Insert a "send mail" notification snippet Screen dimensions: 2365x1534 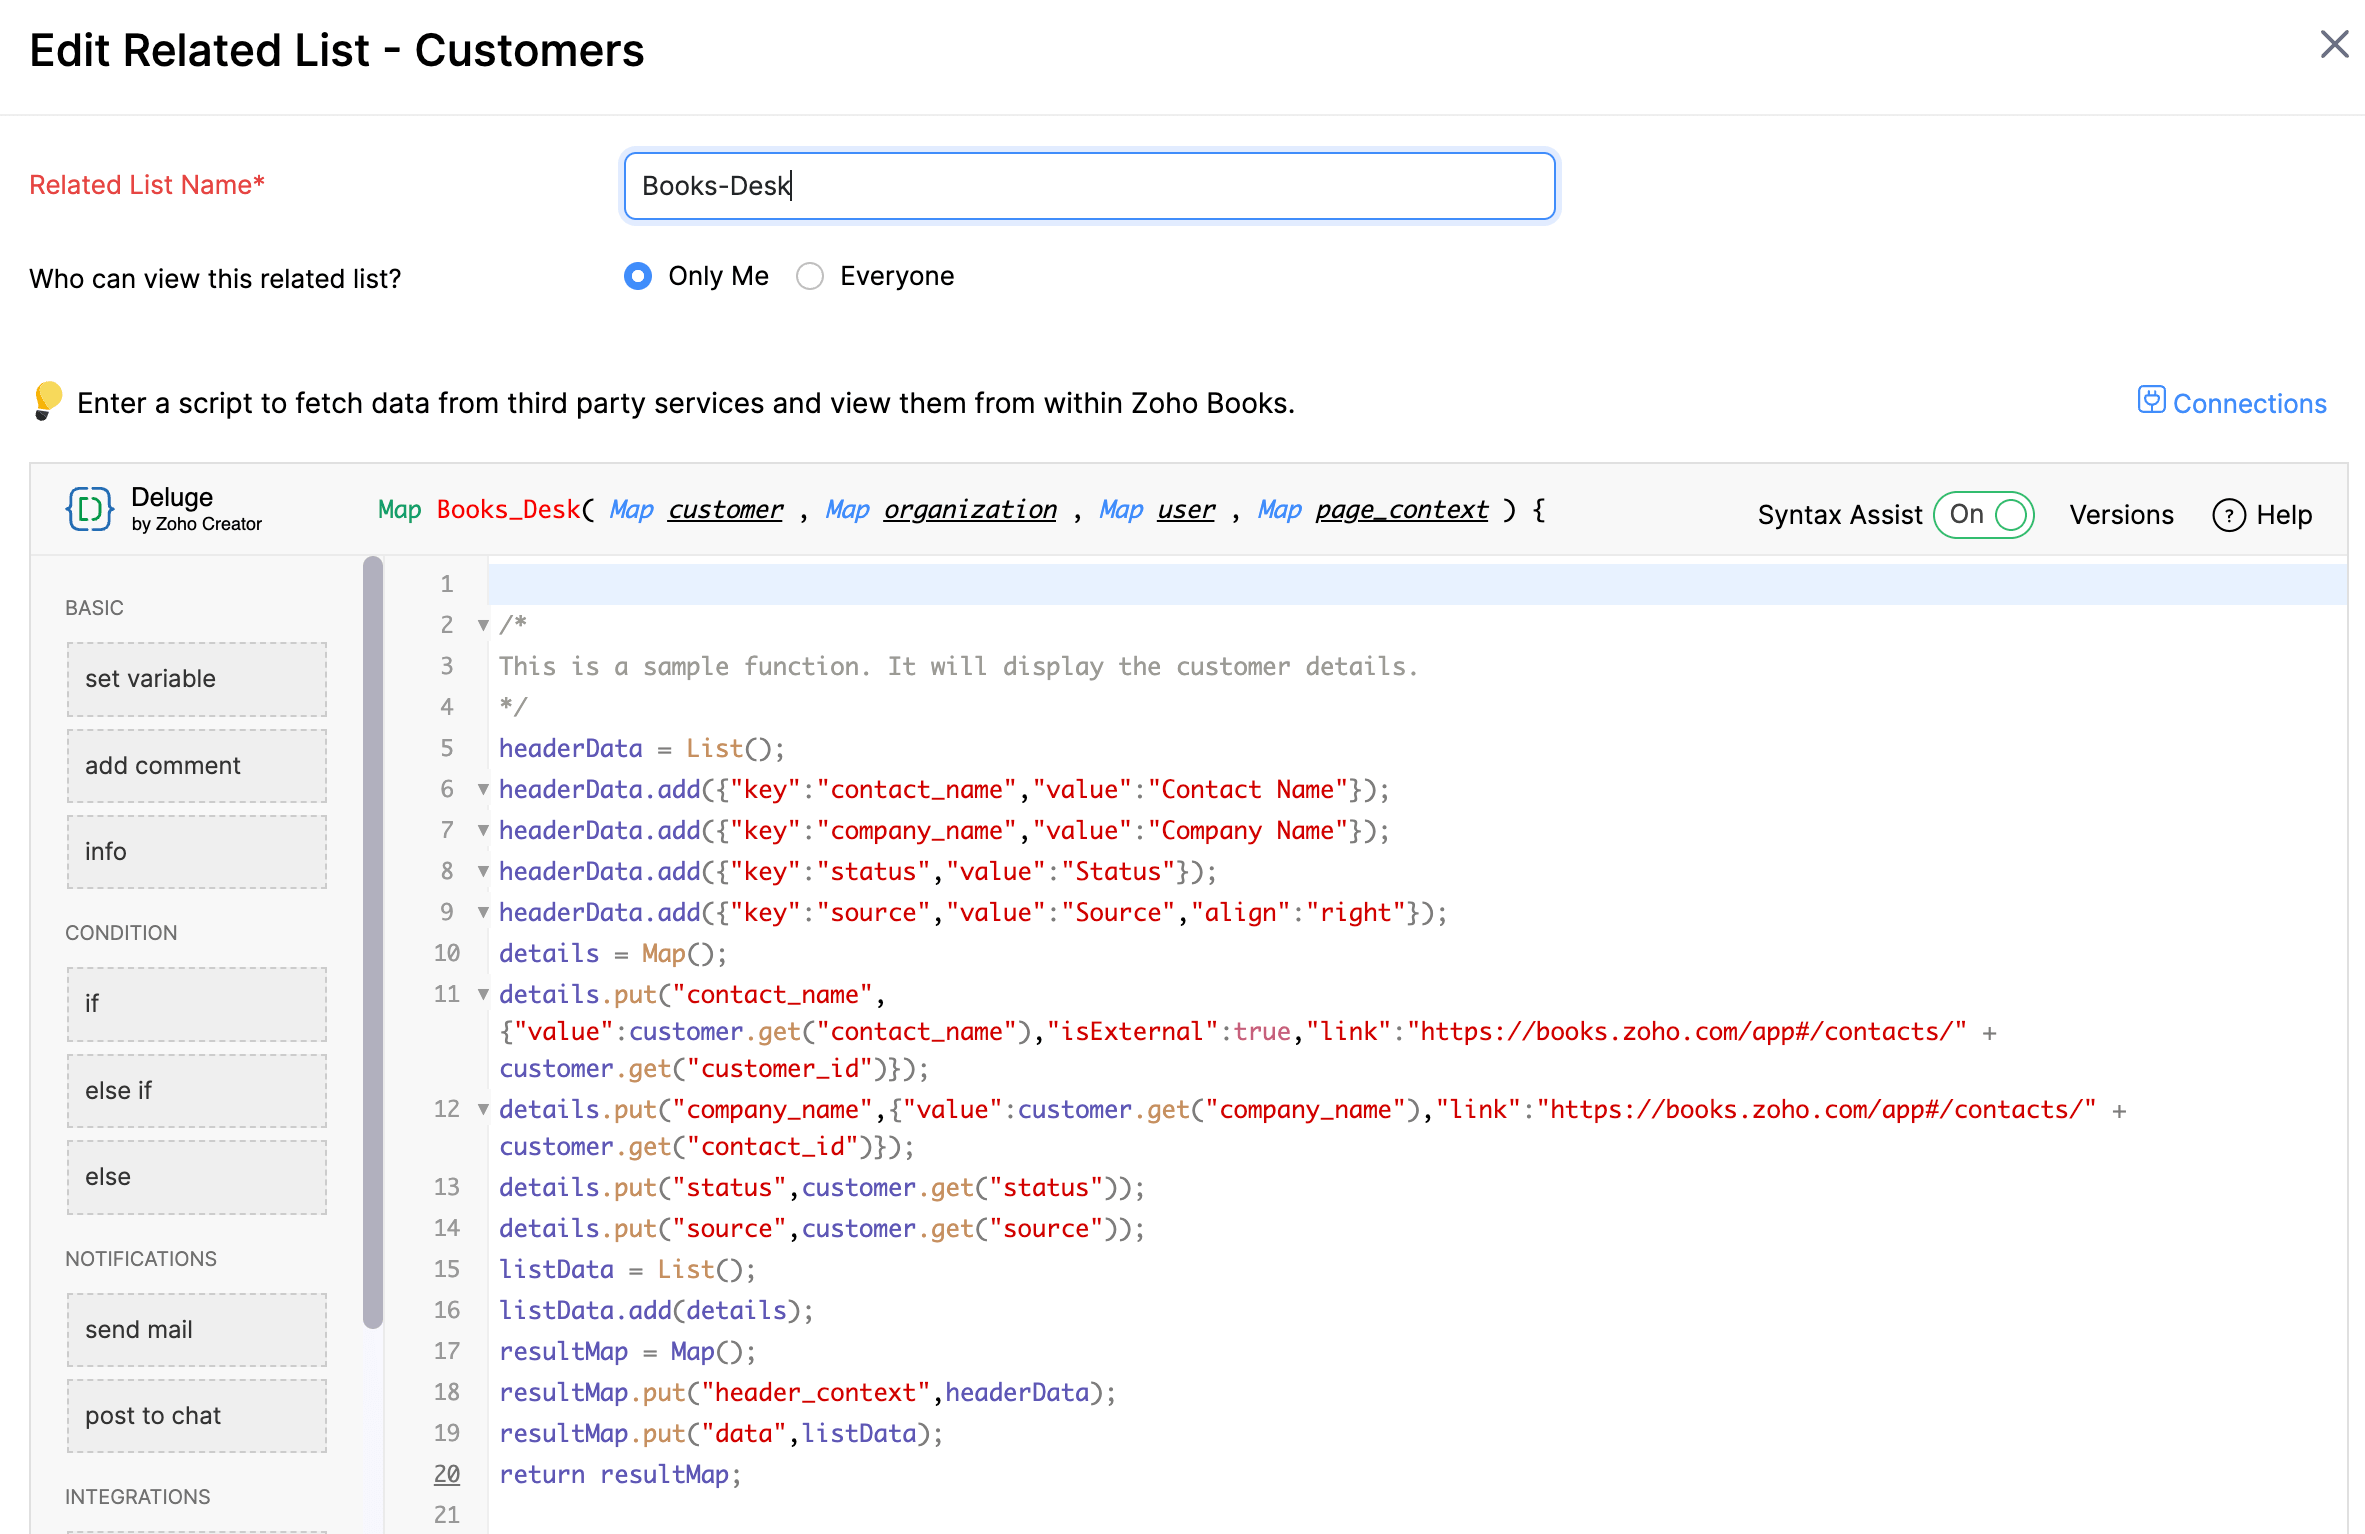click(196, 1329)
